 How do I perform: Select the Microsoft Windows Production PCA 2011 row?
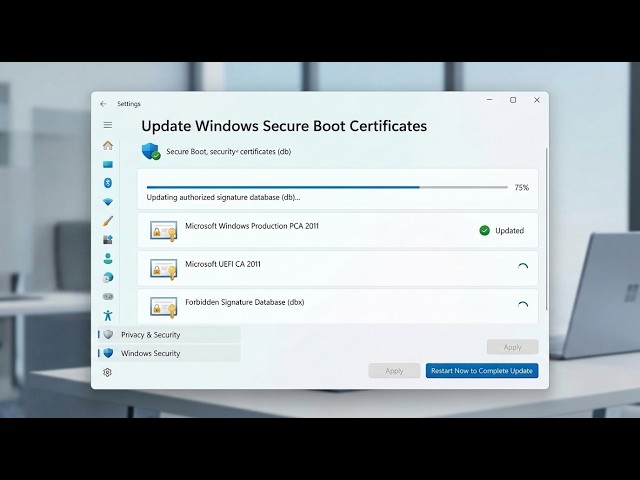(338, 231)
